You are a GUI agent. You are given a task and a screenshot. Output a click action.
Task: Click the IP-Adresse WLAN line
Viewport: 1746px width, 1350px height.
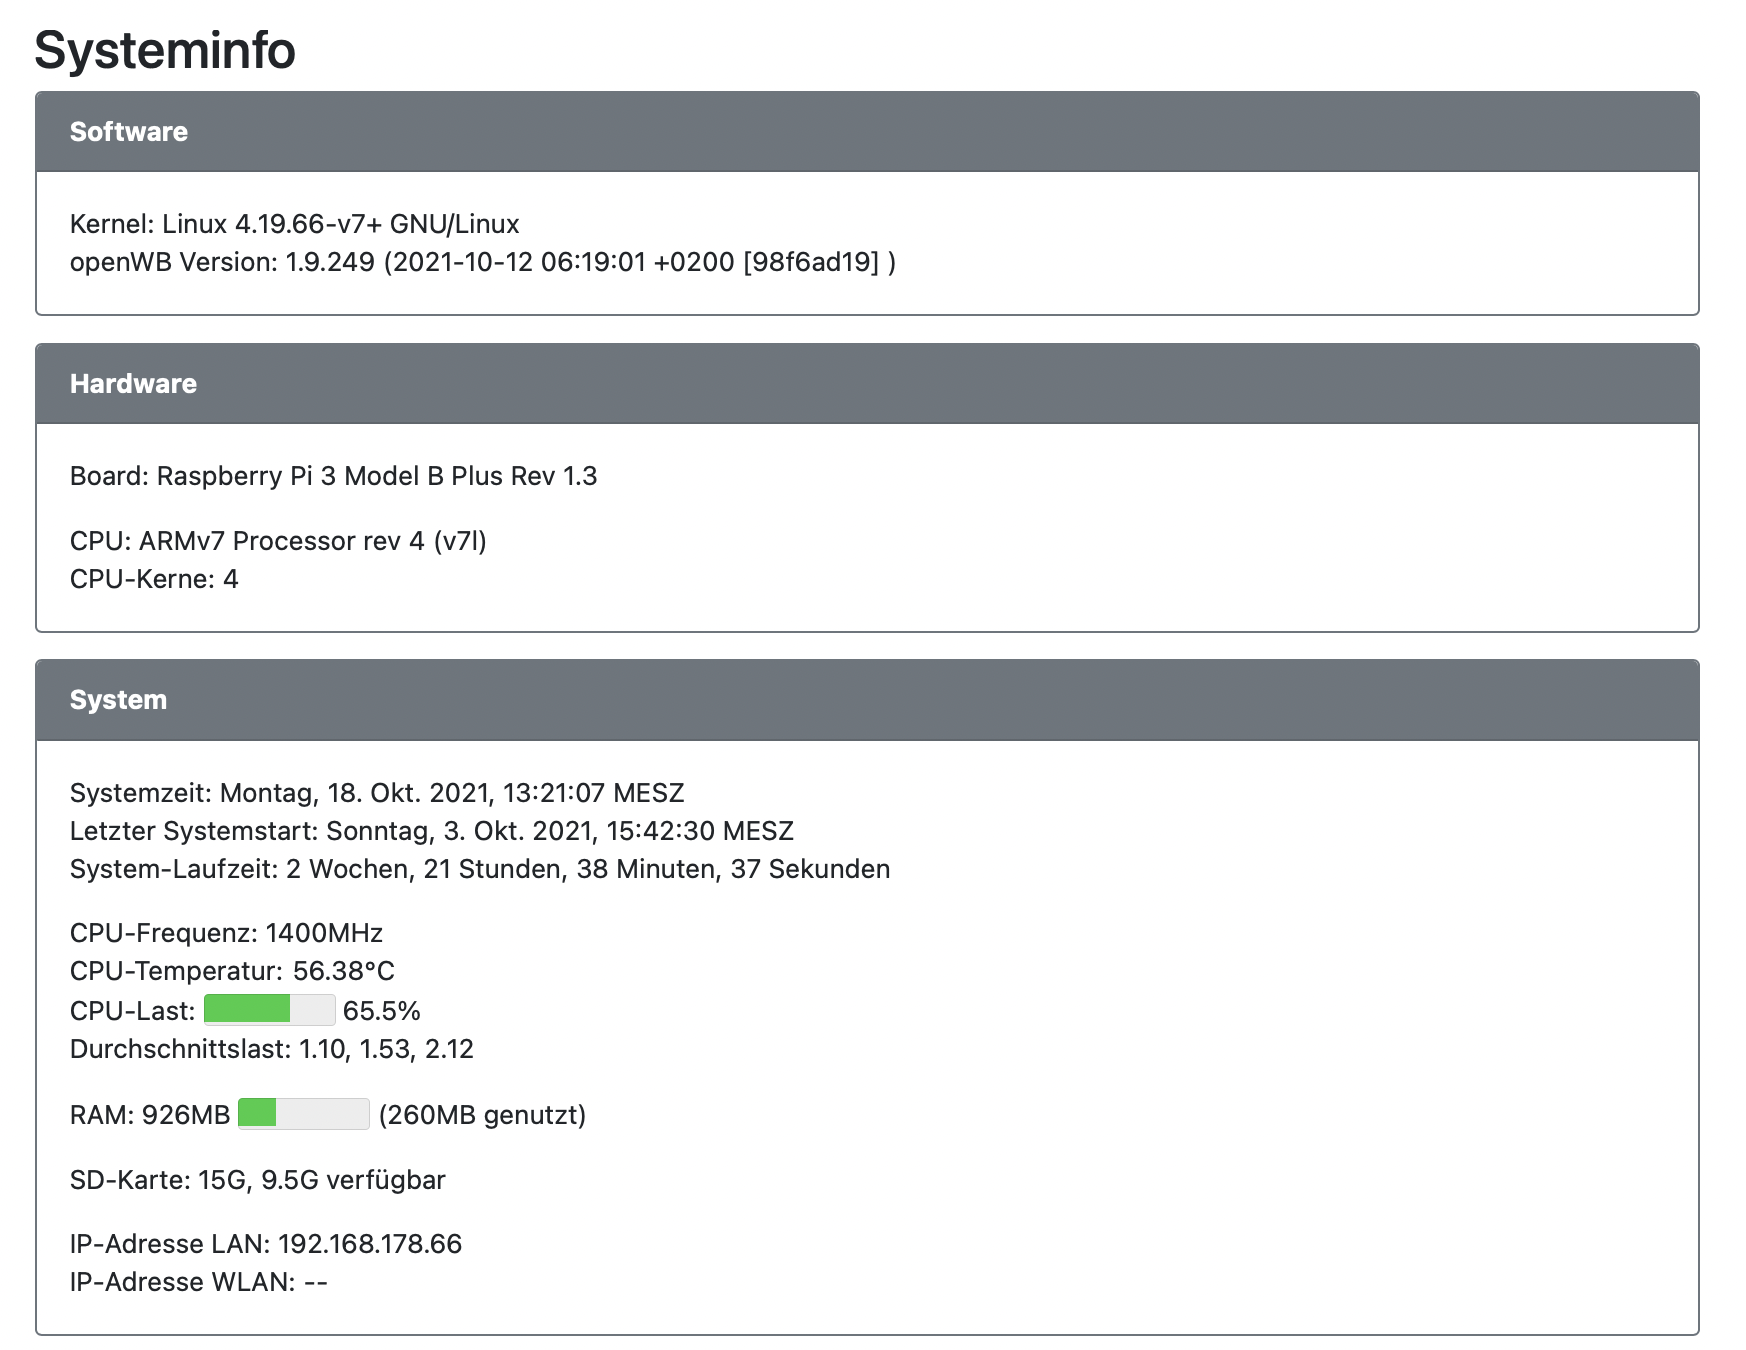point(198,1282)
